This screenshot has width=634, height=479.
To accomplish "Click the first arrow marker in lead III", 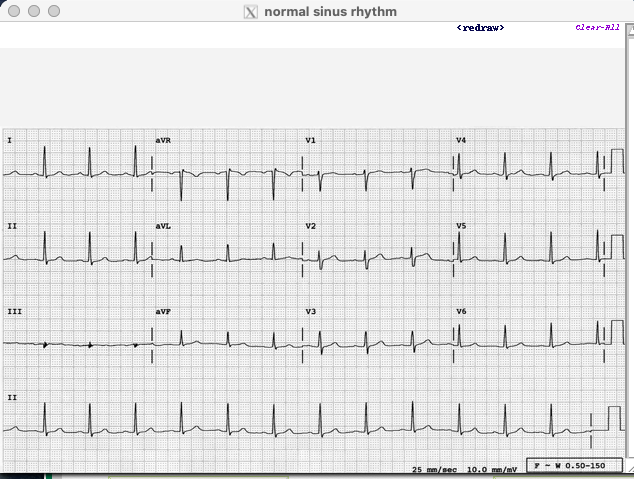I will coord(45,345).
